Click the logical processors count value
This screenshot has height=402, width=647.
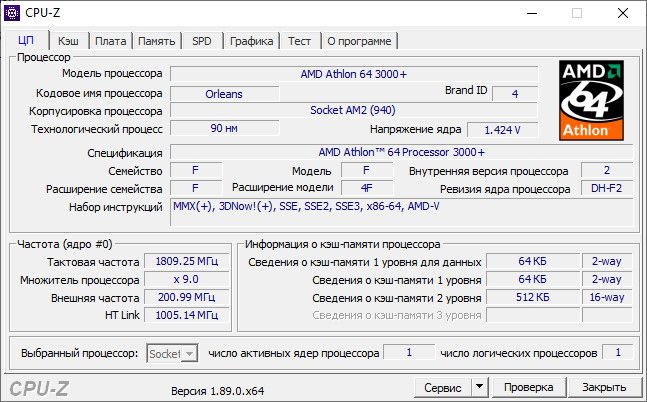(618, 352)
